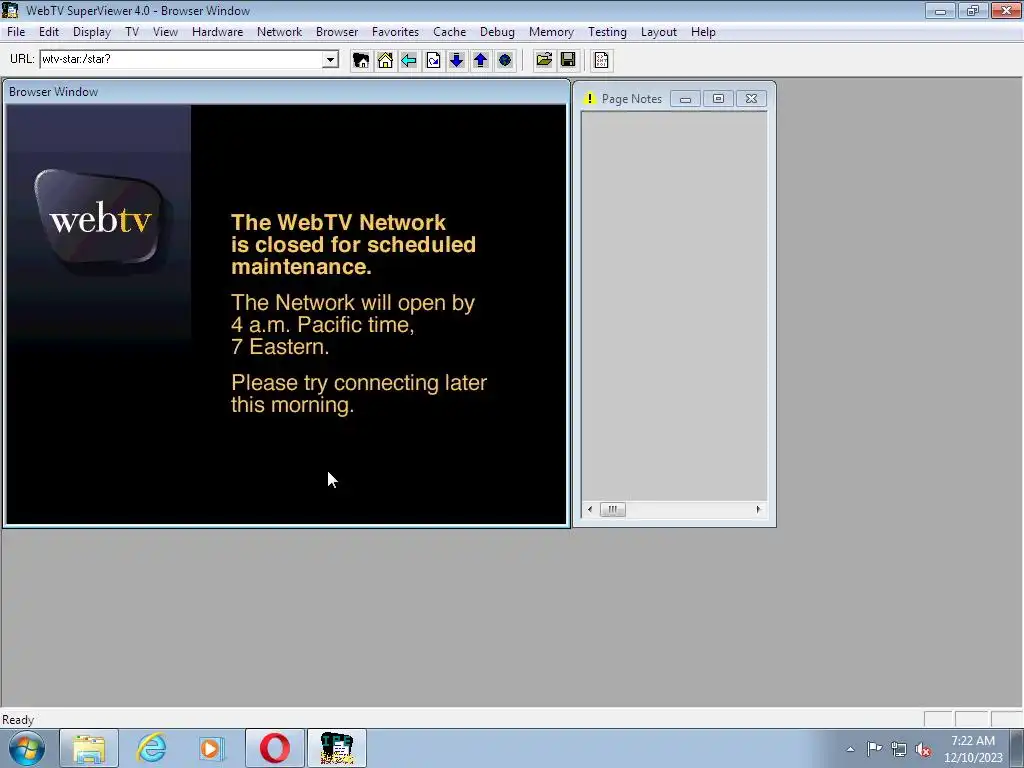Click the blue up arrow toolbar icon
Viewport: 1024px width, 768px height.
[481, 60]
